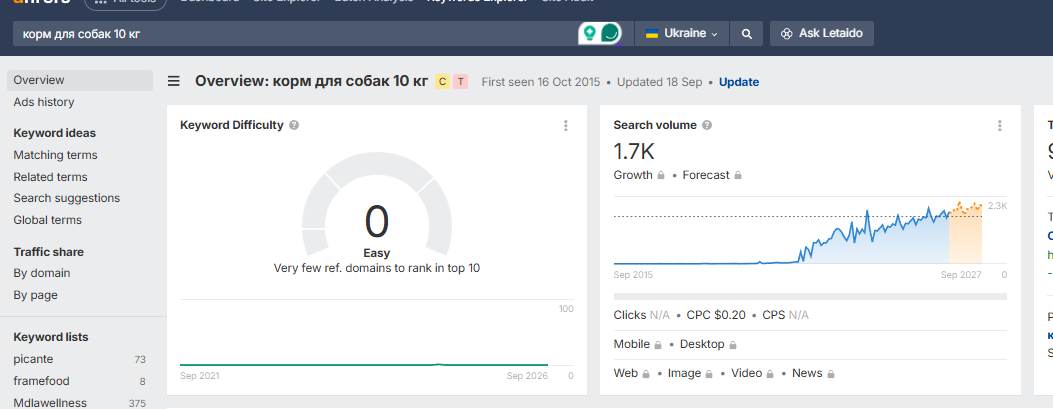Image resolution: width=1053 pixels, height=409 pixels.
Task: Click the Ask Letaido button
Action: pyautogui.click(x=822, y=33)
